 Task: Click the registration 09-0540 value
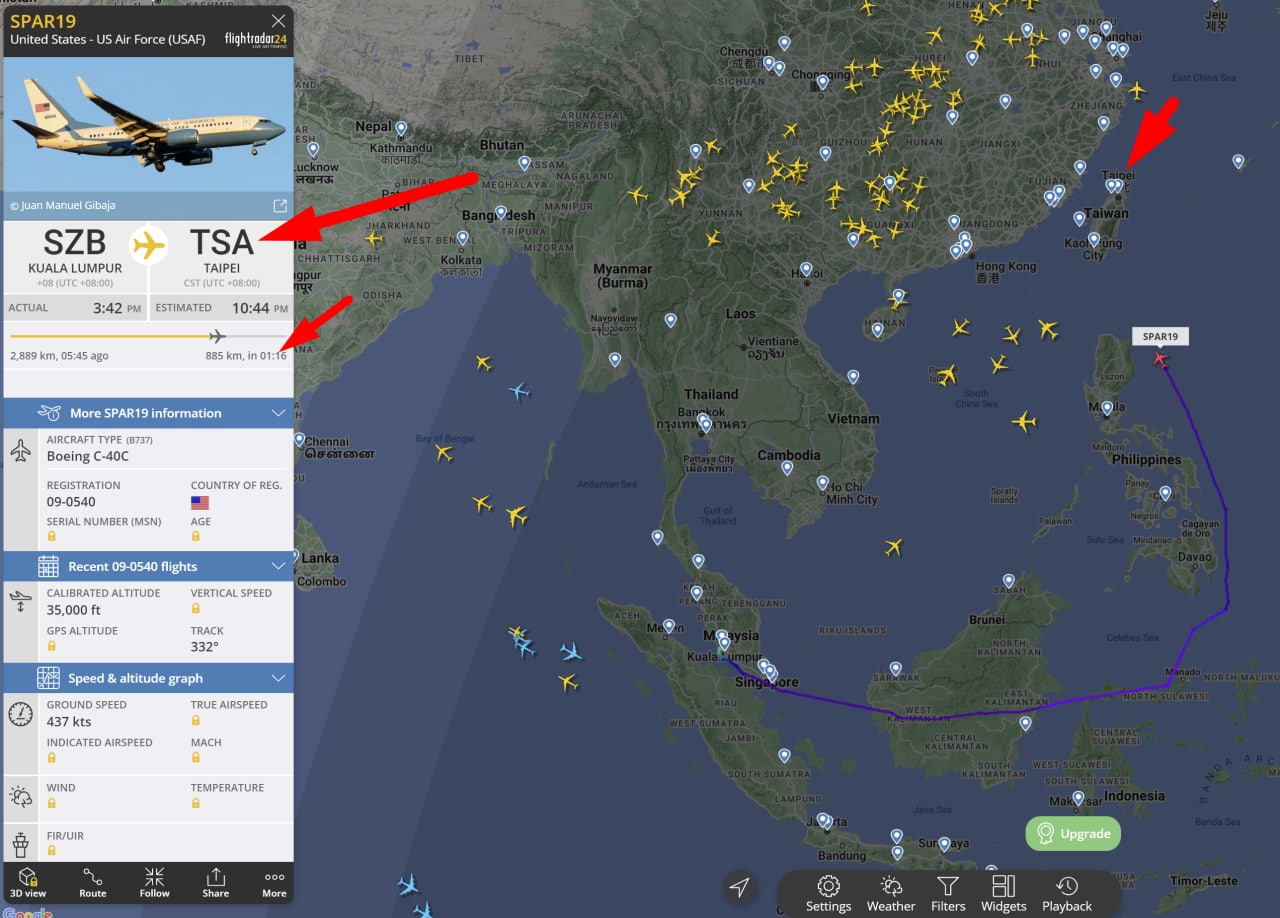[x=71, y=502]
